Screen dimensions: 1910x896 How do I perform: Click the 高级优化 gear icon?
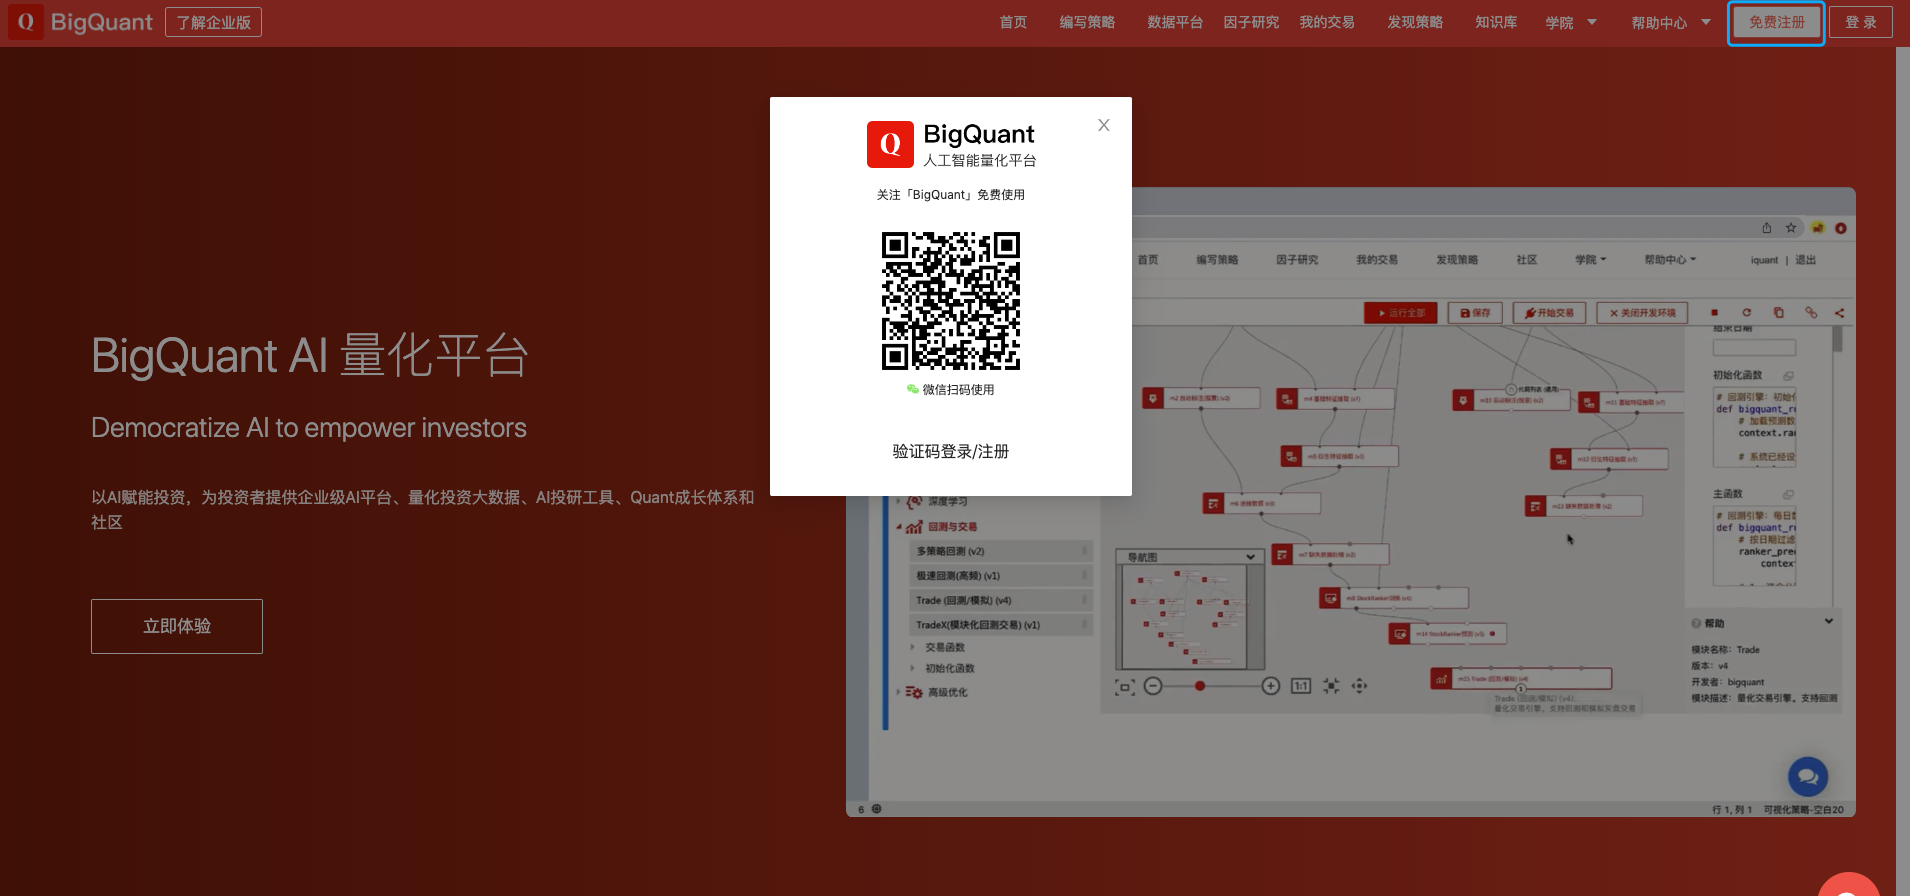point(914,692)
